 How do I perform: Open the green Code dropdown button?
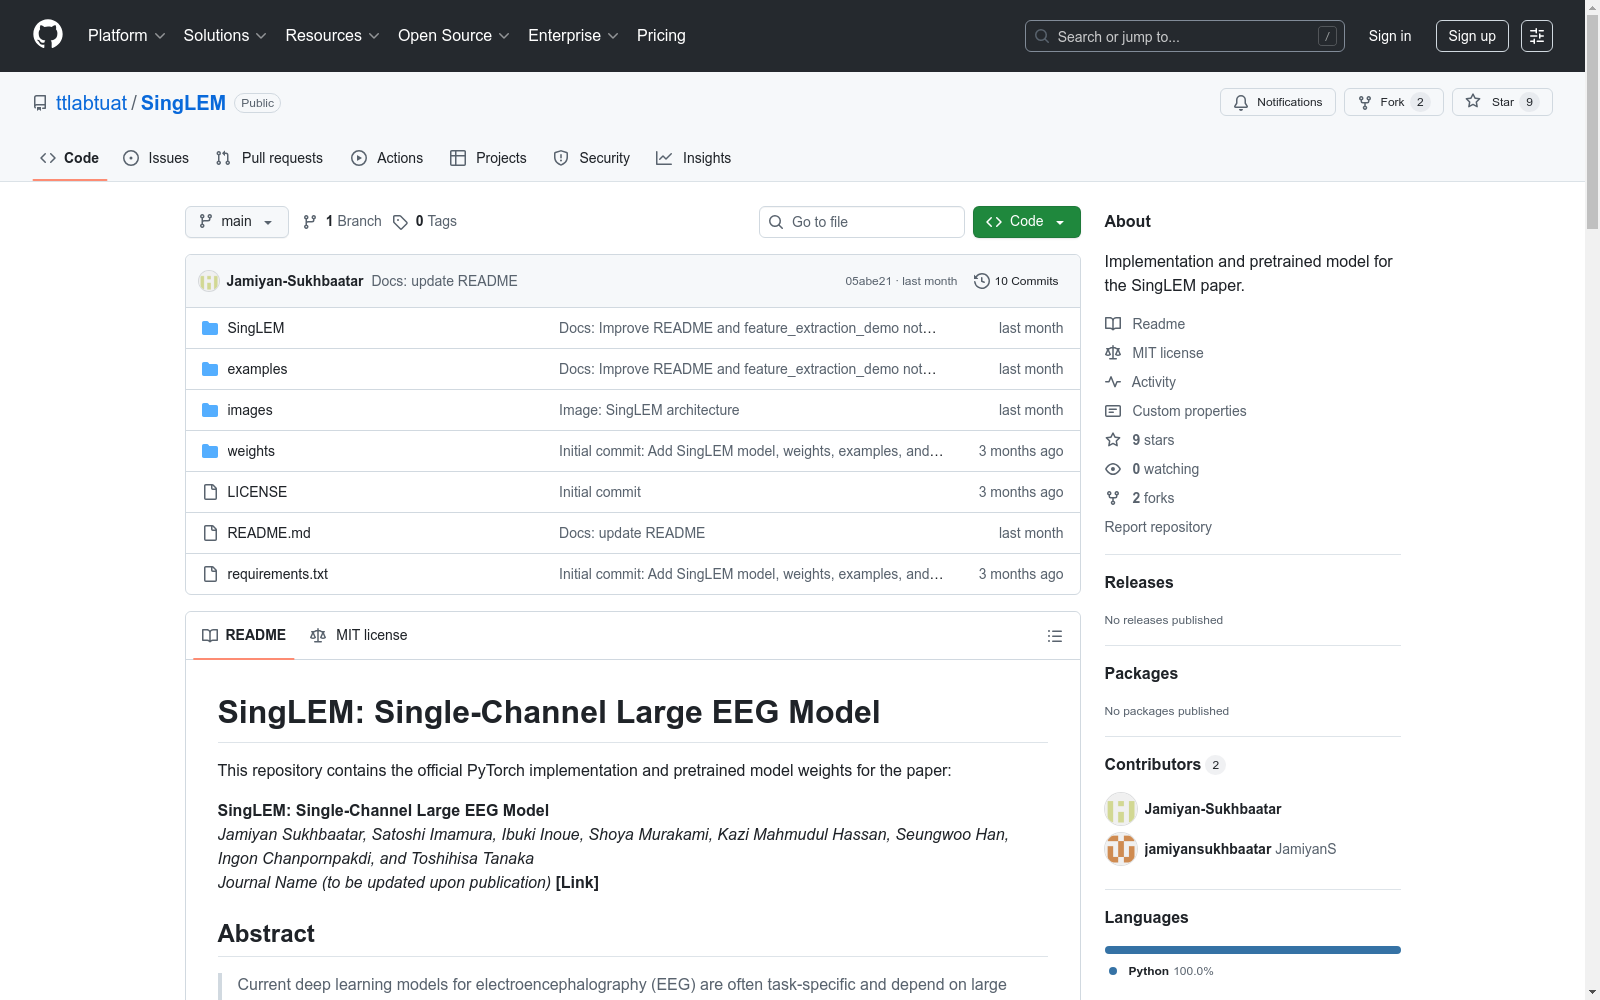click(1026, 222)
